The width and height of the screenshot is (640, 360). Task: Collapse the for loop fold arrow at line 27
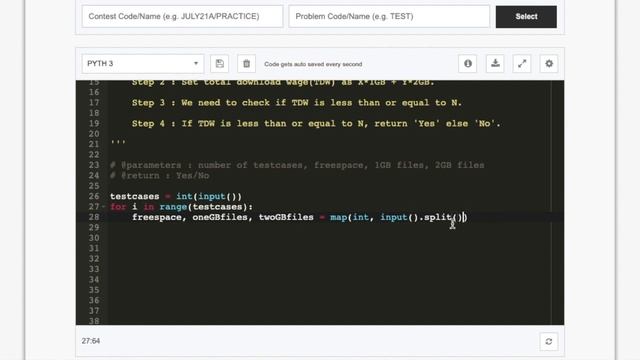click(x=104, y=207)
